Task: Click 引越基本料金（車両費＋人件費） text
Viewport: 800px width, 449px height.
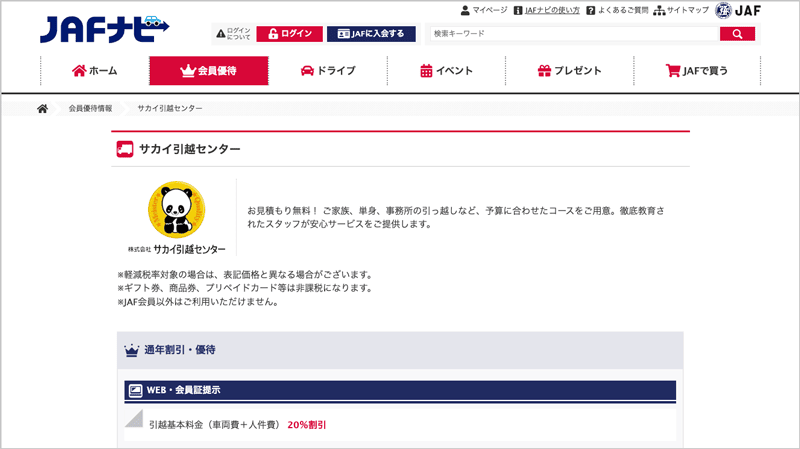Action: coord(215,425)
